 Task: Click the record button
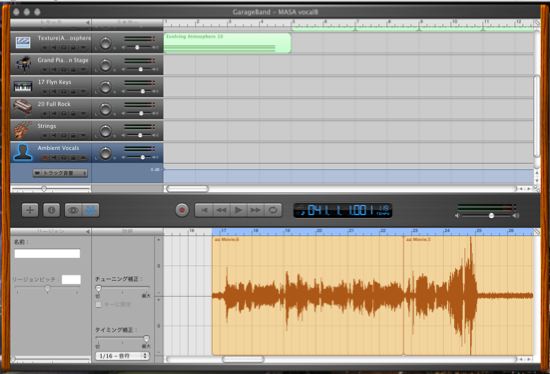pos(182,210)
